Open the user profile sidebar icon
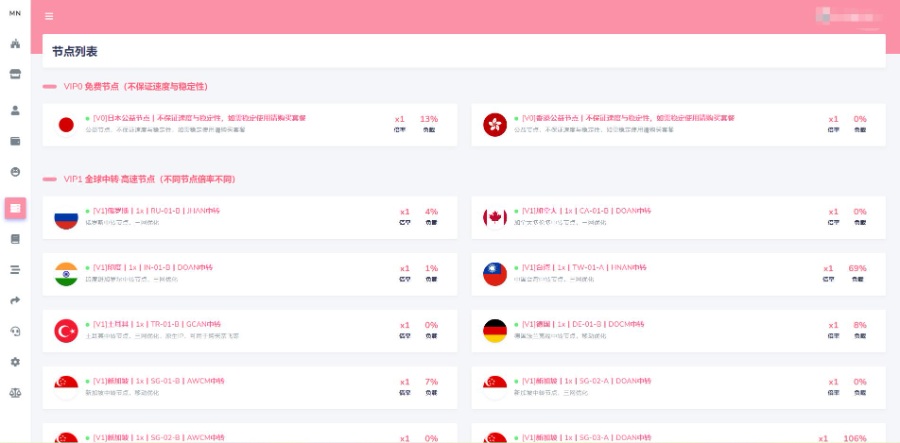 15,110
